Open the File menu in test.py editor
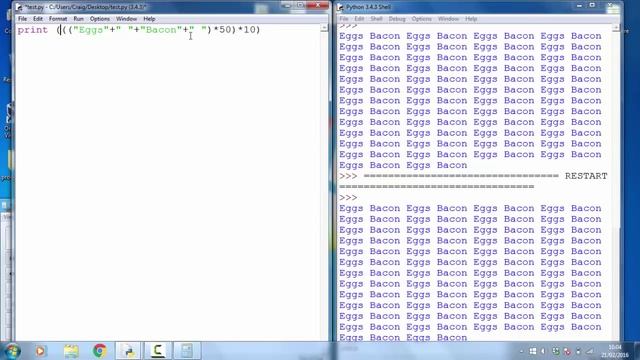The image size is (640, 360). click(22, 19)
